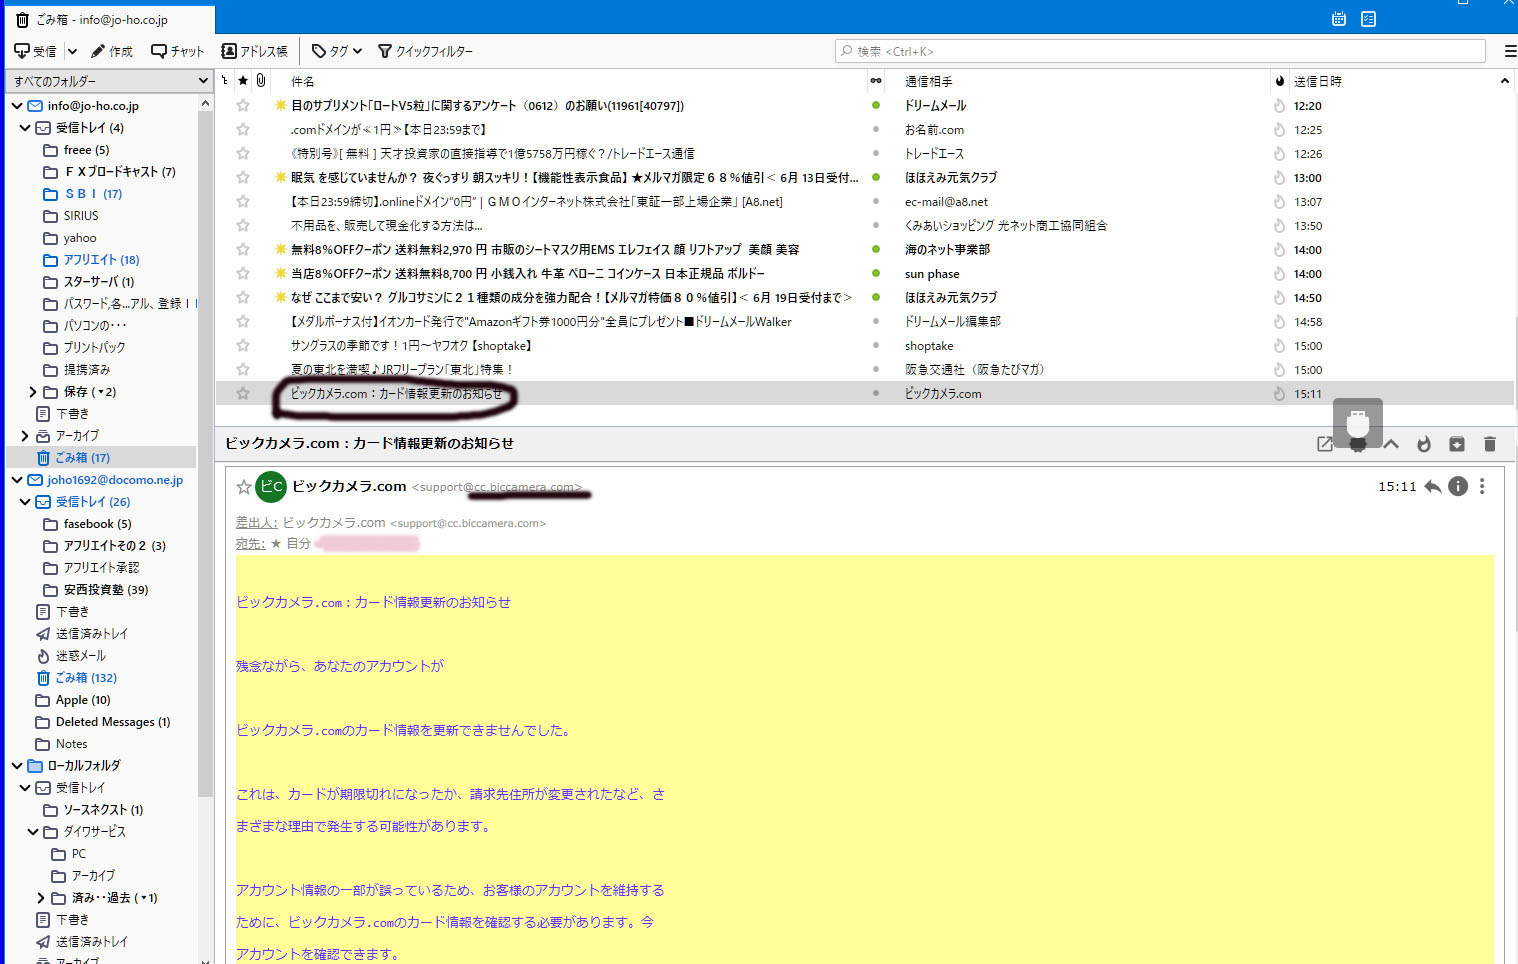
Task: Select the 受信トレイ (4) inbox folder
Action: point(89,128)
